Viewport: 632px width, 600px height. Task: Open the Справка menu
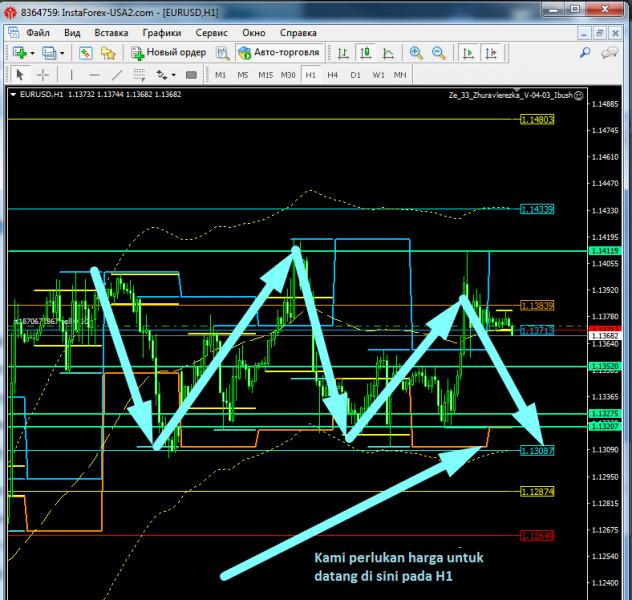coord(298,33)
